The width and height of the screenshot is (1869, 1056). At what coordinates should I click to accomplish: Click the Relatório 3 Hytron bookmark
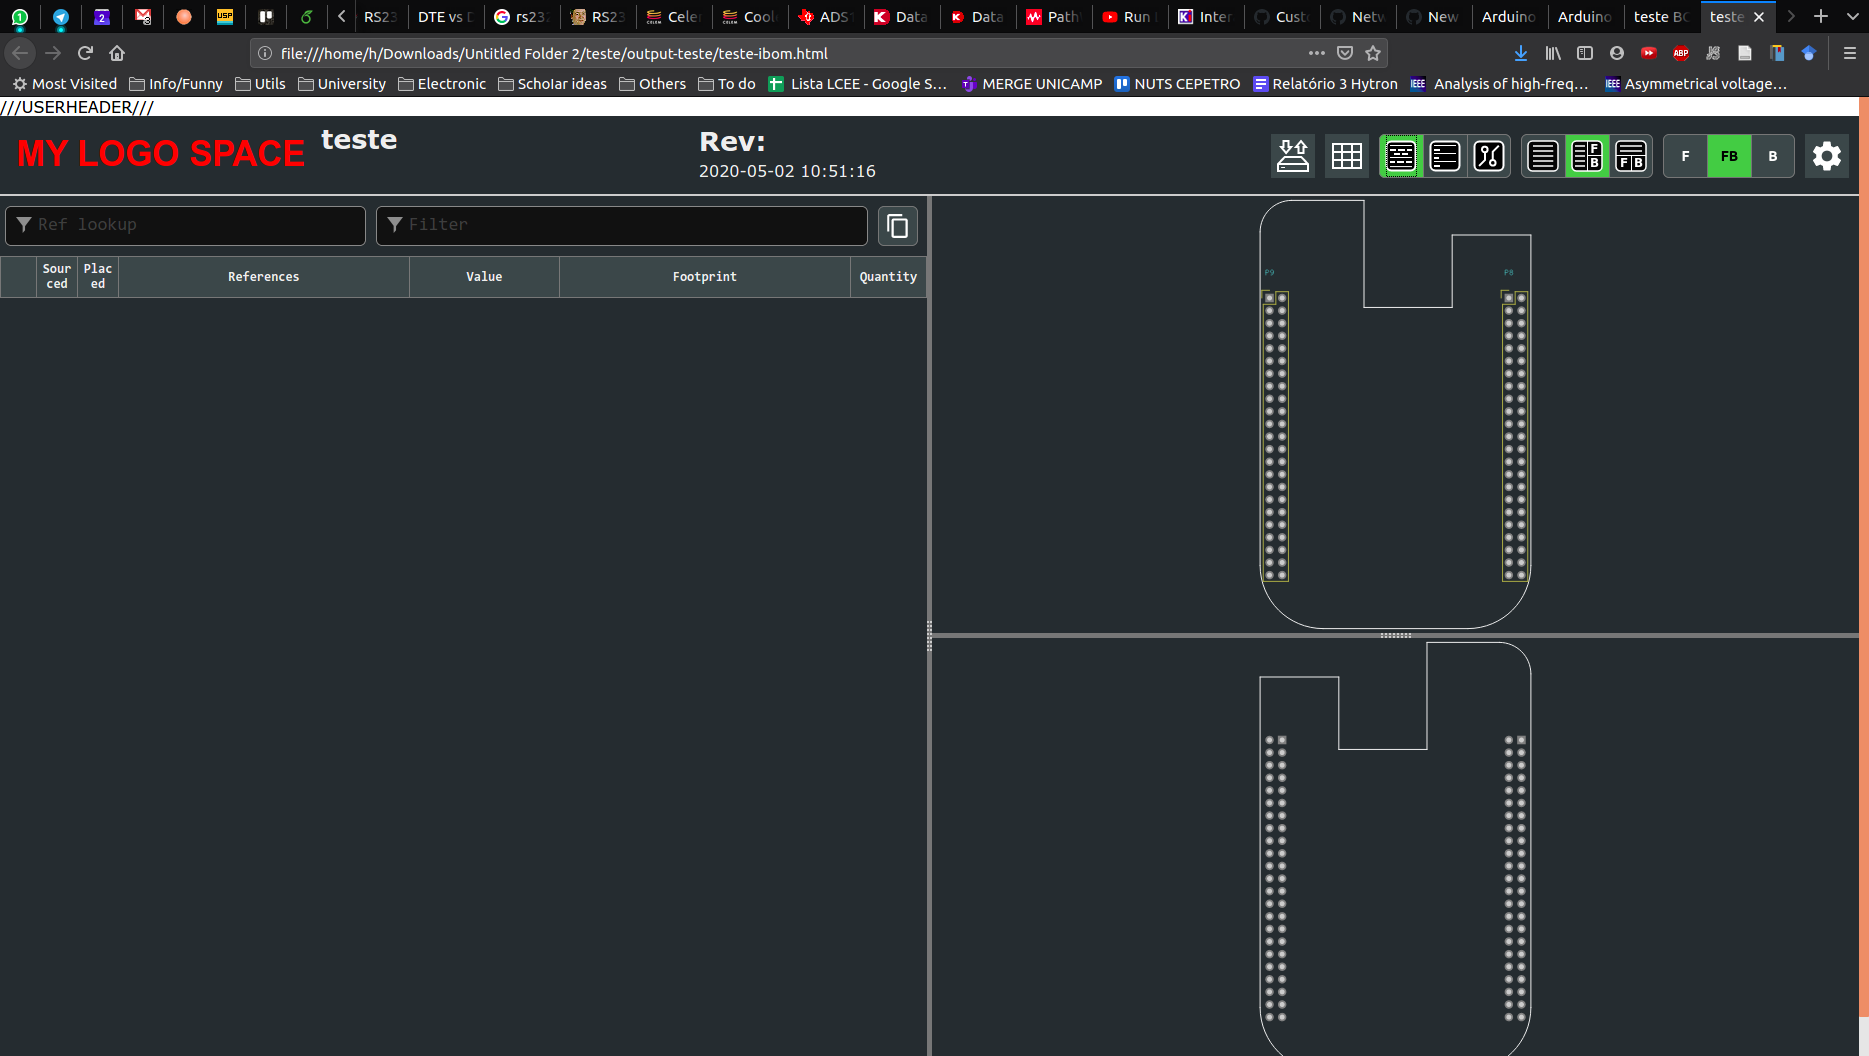[1325, 84]
